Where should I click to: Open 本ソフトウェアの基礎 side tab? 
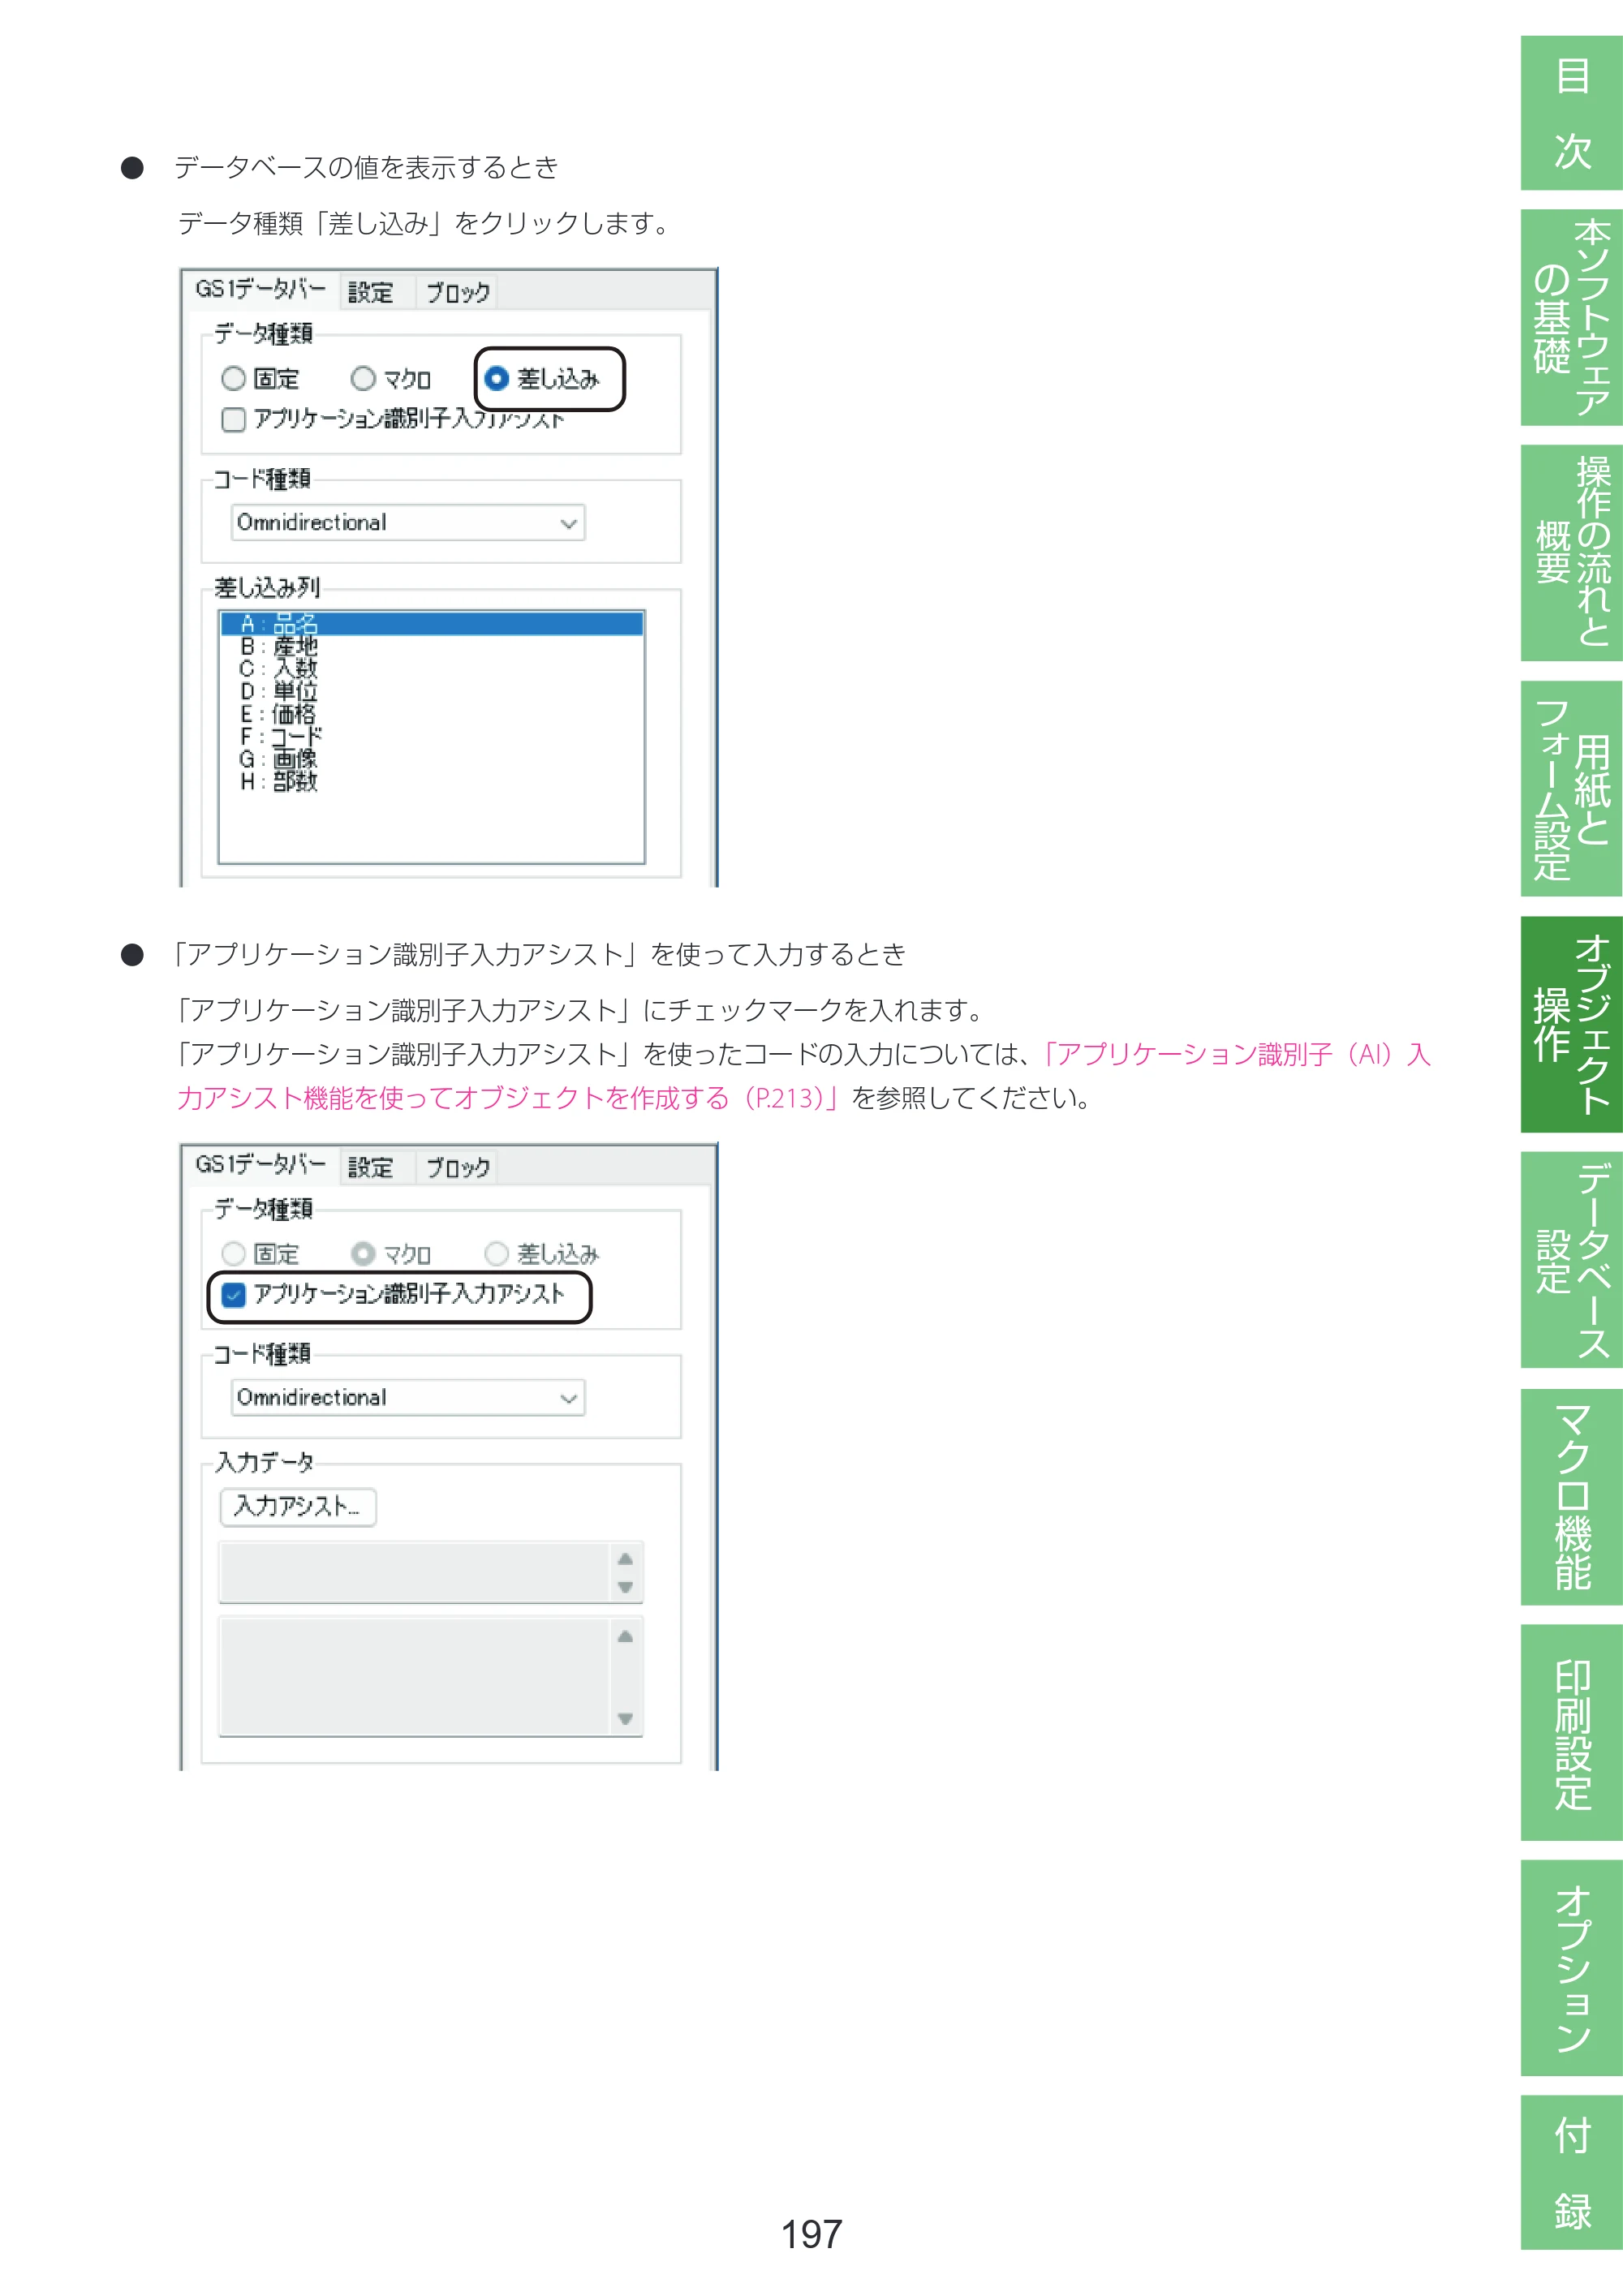[1572, 317]
